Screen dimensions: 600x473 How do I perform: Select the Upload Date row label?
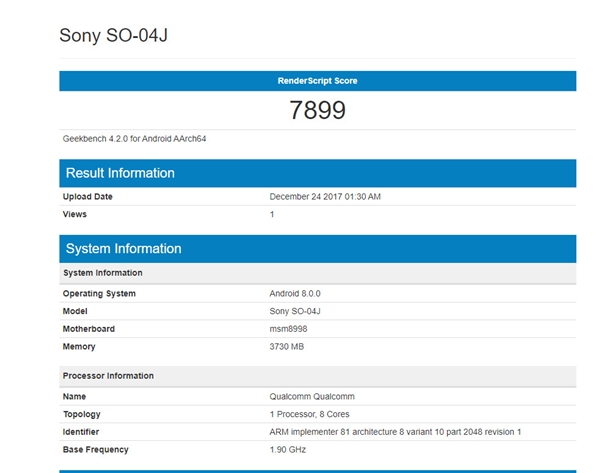(88, 197)
